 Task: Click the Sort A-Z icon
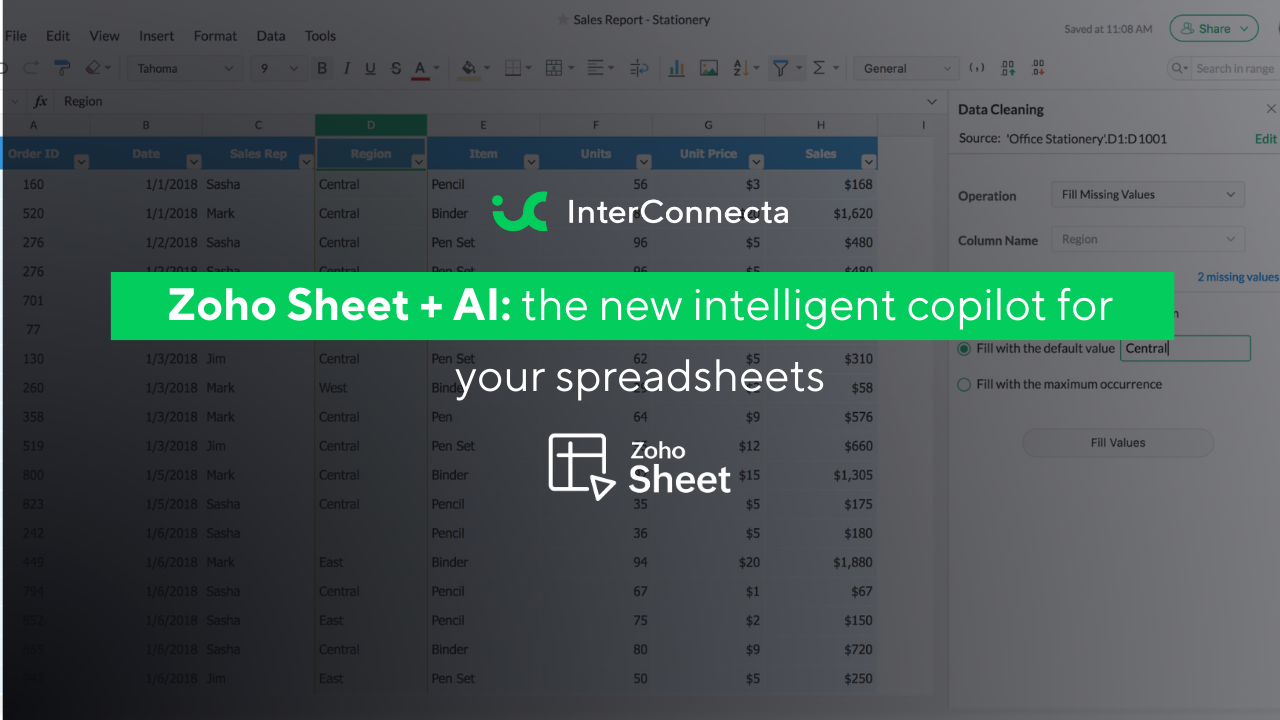[741, 68]
